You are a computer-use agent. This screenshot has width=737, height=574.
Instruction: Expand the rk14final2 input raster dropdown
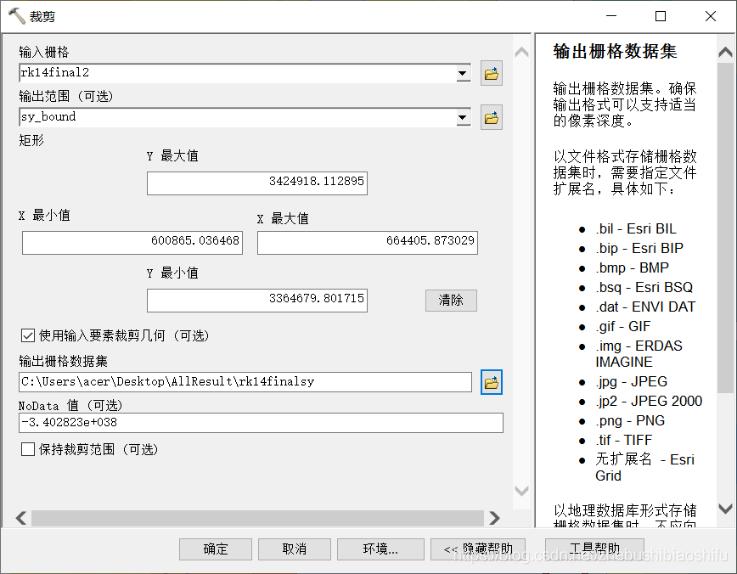point(463,73)
